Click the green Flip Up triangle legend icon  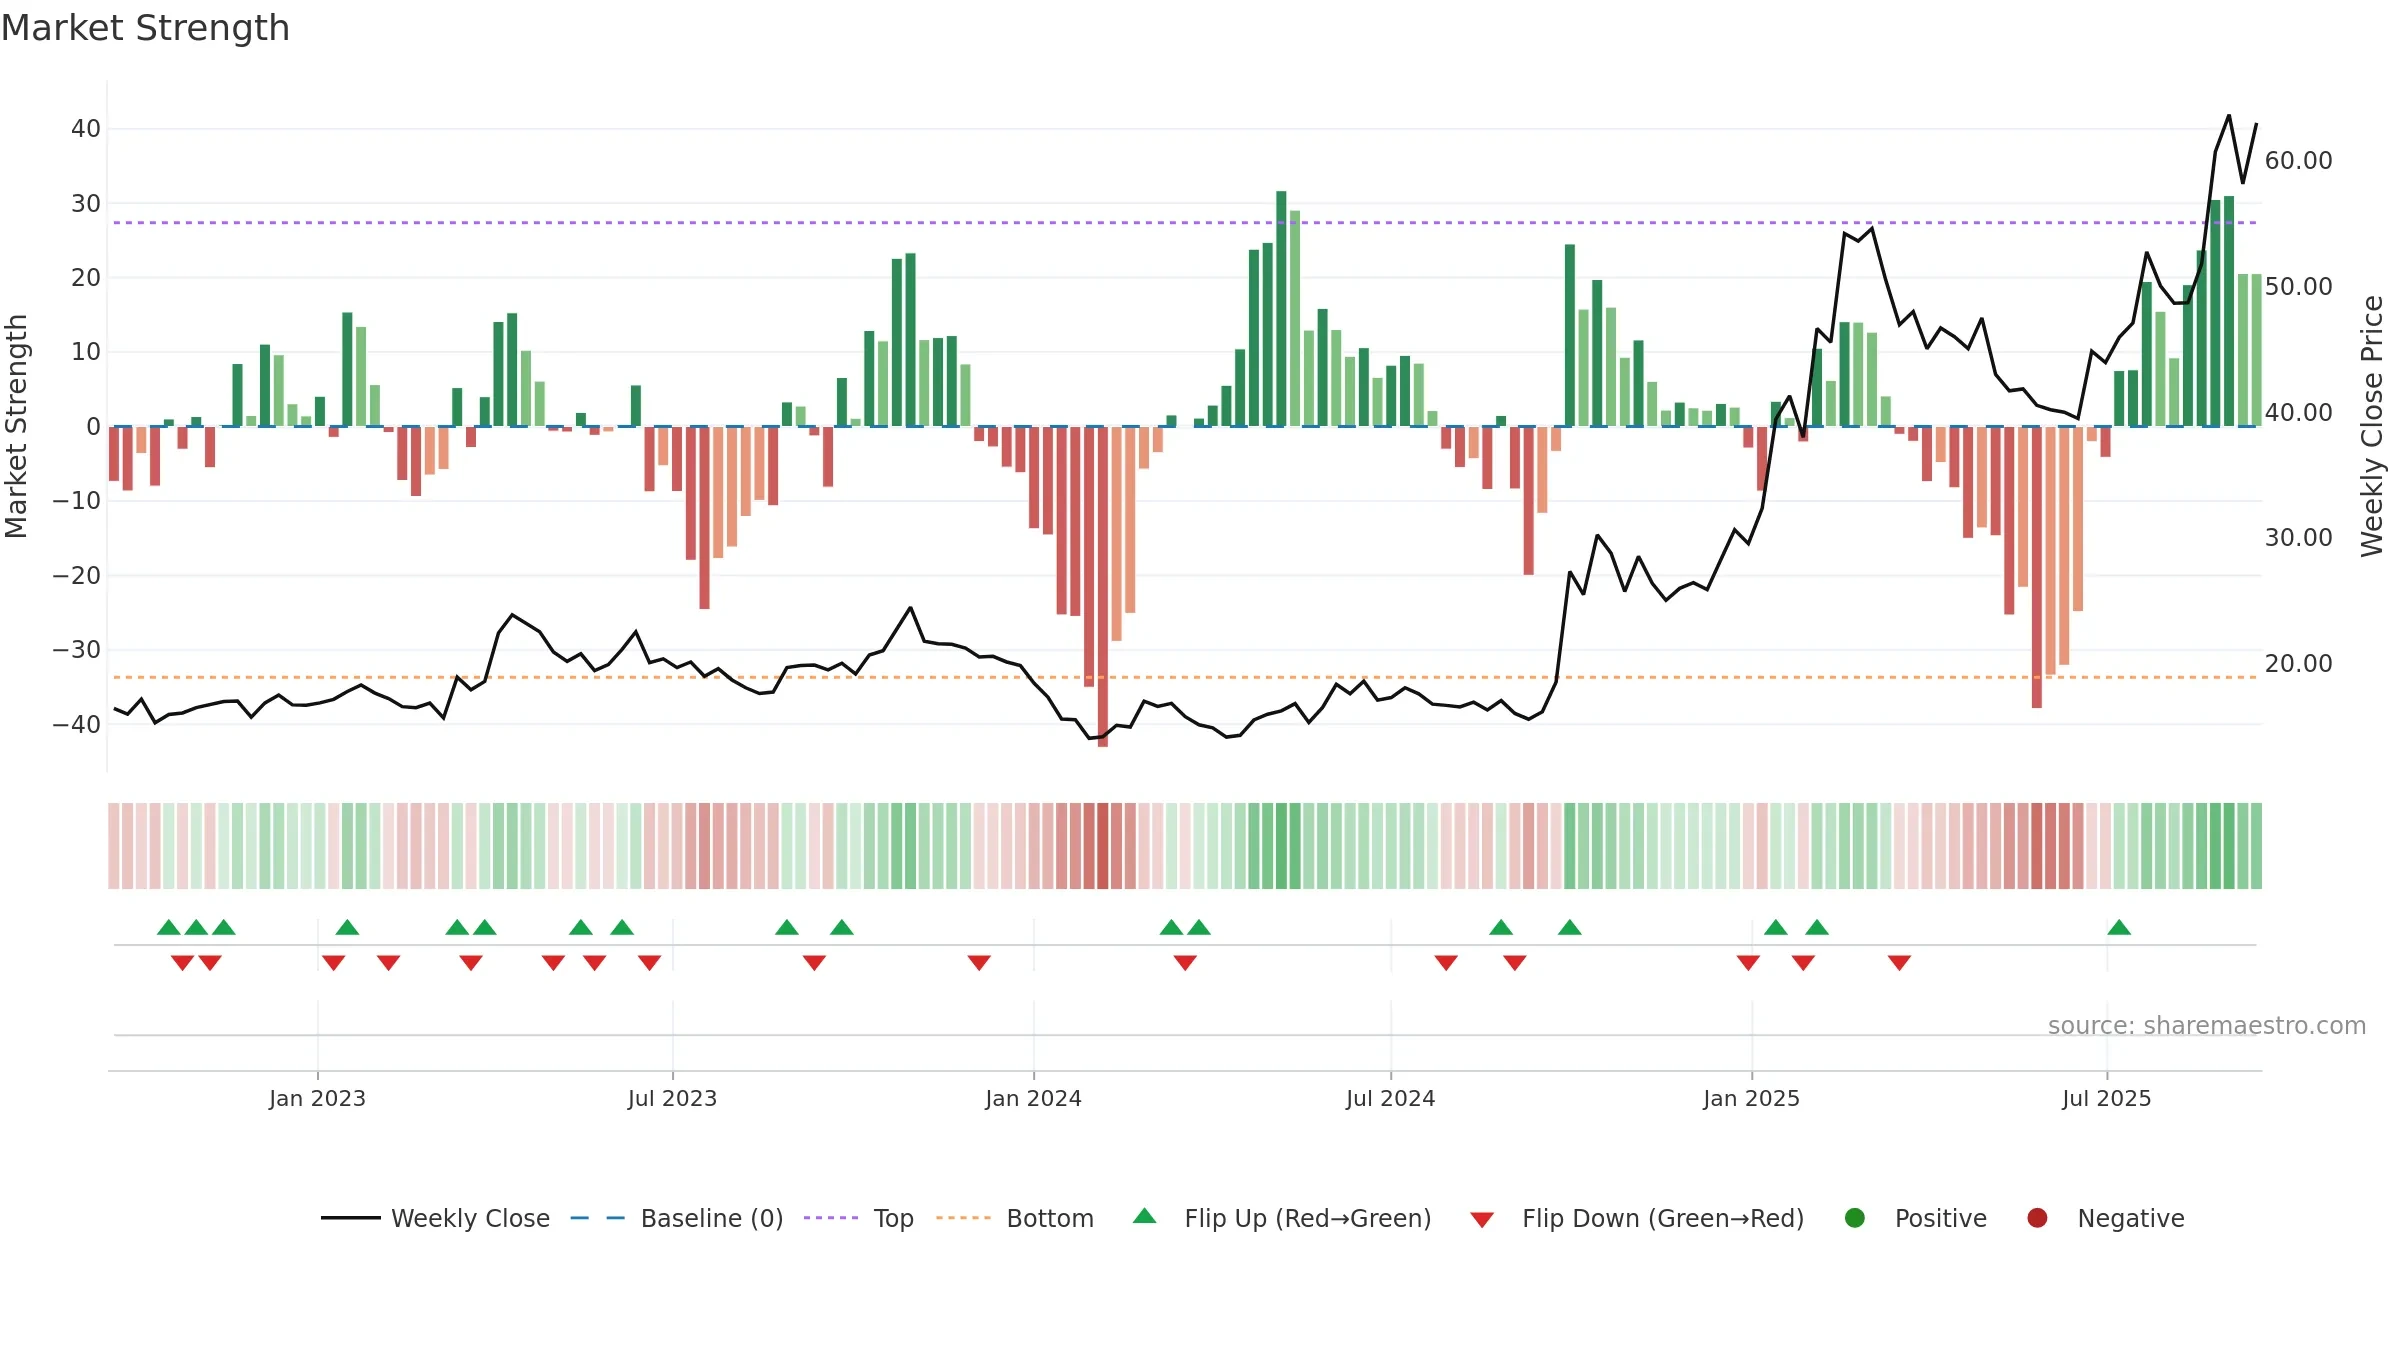(1145, 1216)
